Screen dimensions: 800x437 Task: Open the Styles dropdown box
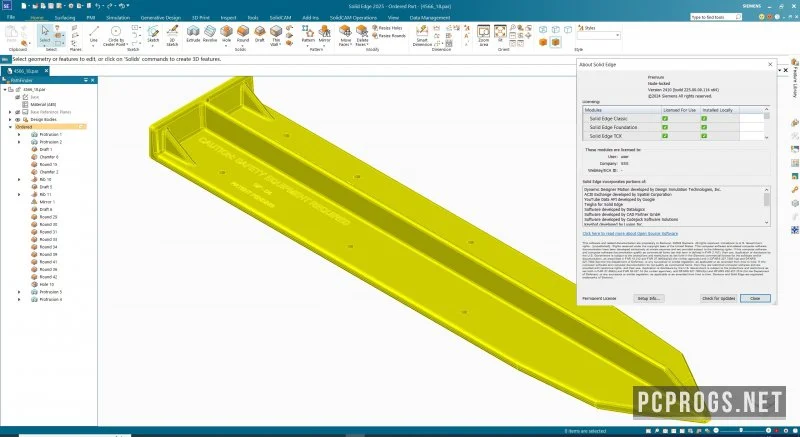coord(599,36)
